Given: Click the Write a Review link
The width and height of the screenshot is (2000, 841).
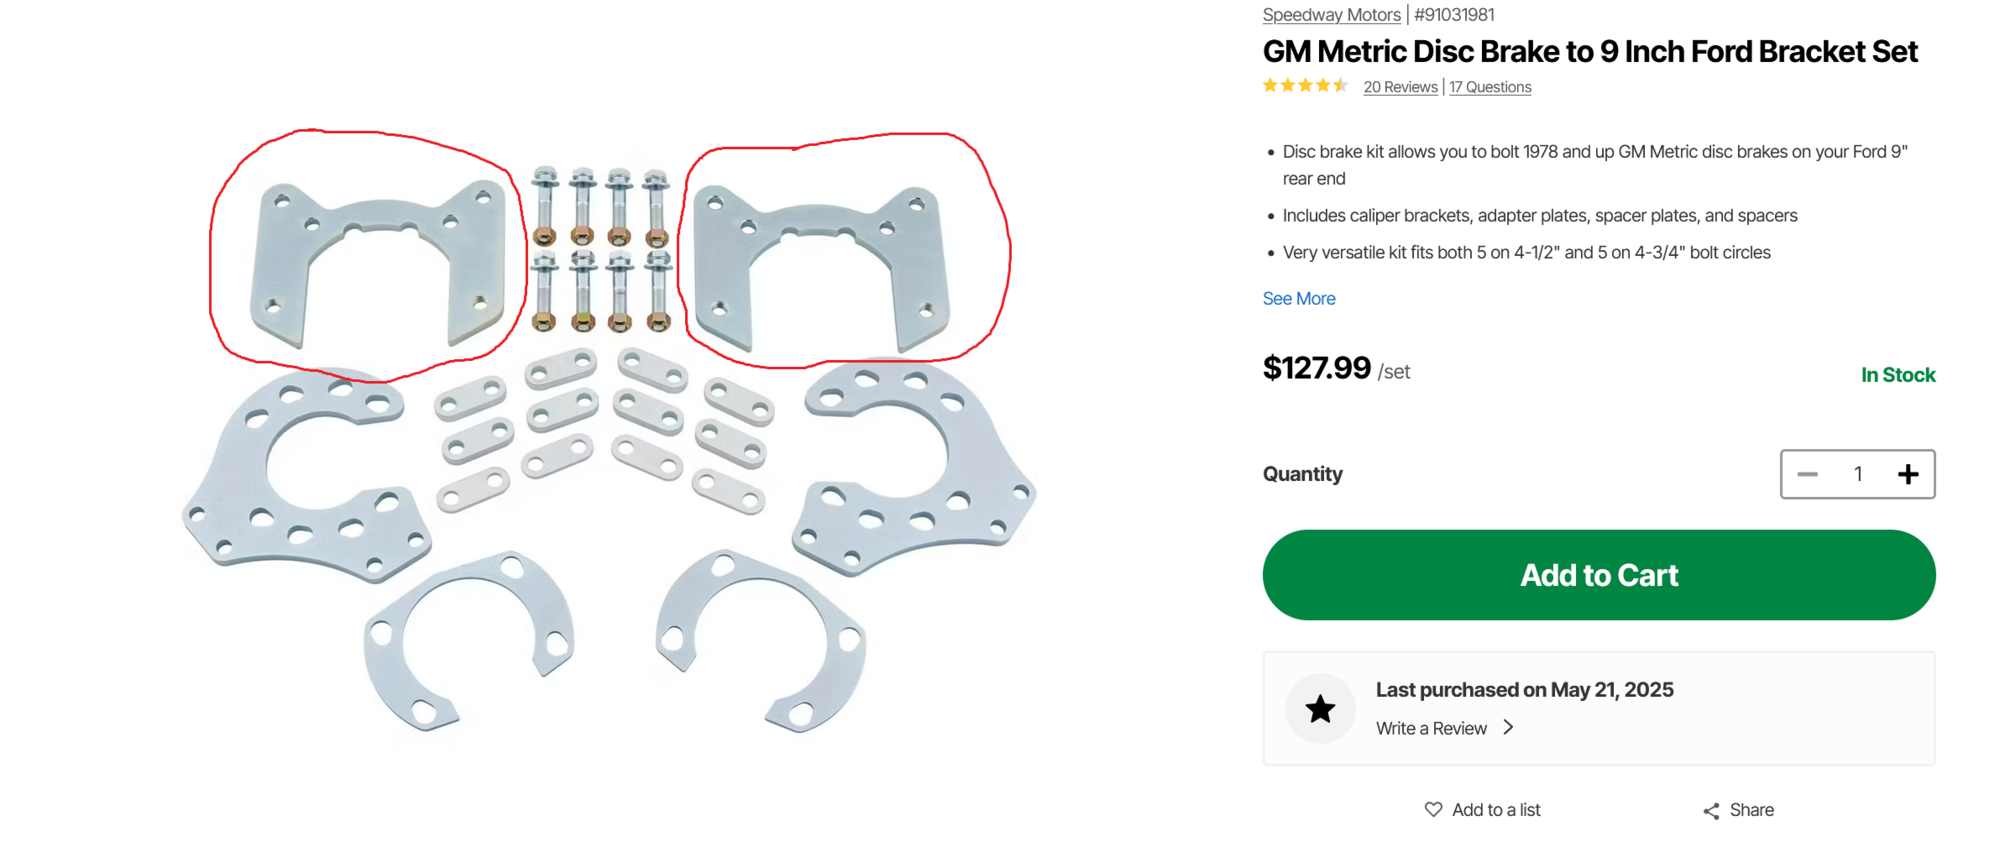Looking at the screenshot, I should coord(1431,729).
